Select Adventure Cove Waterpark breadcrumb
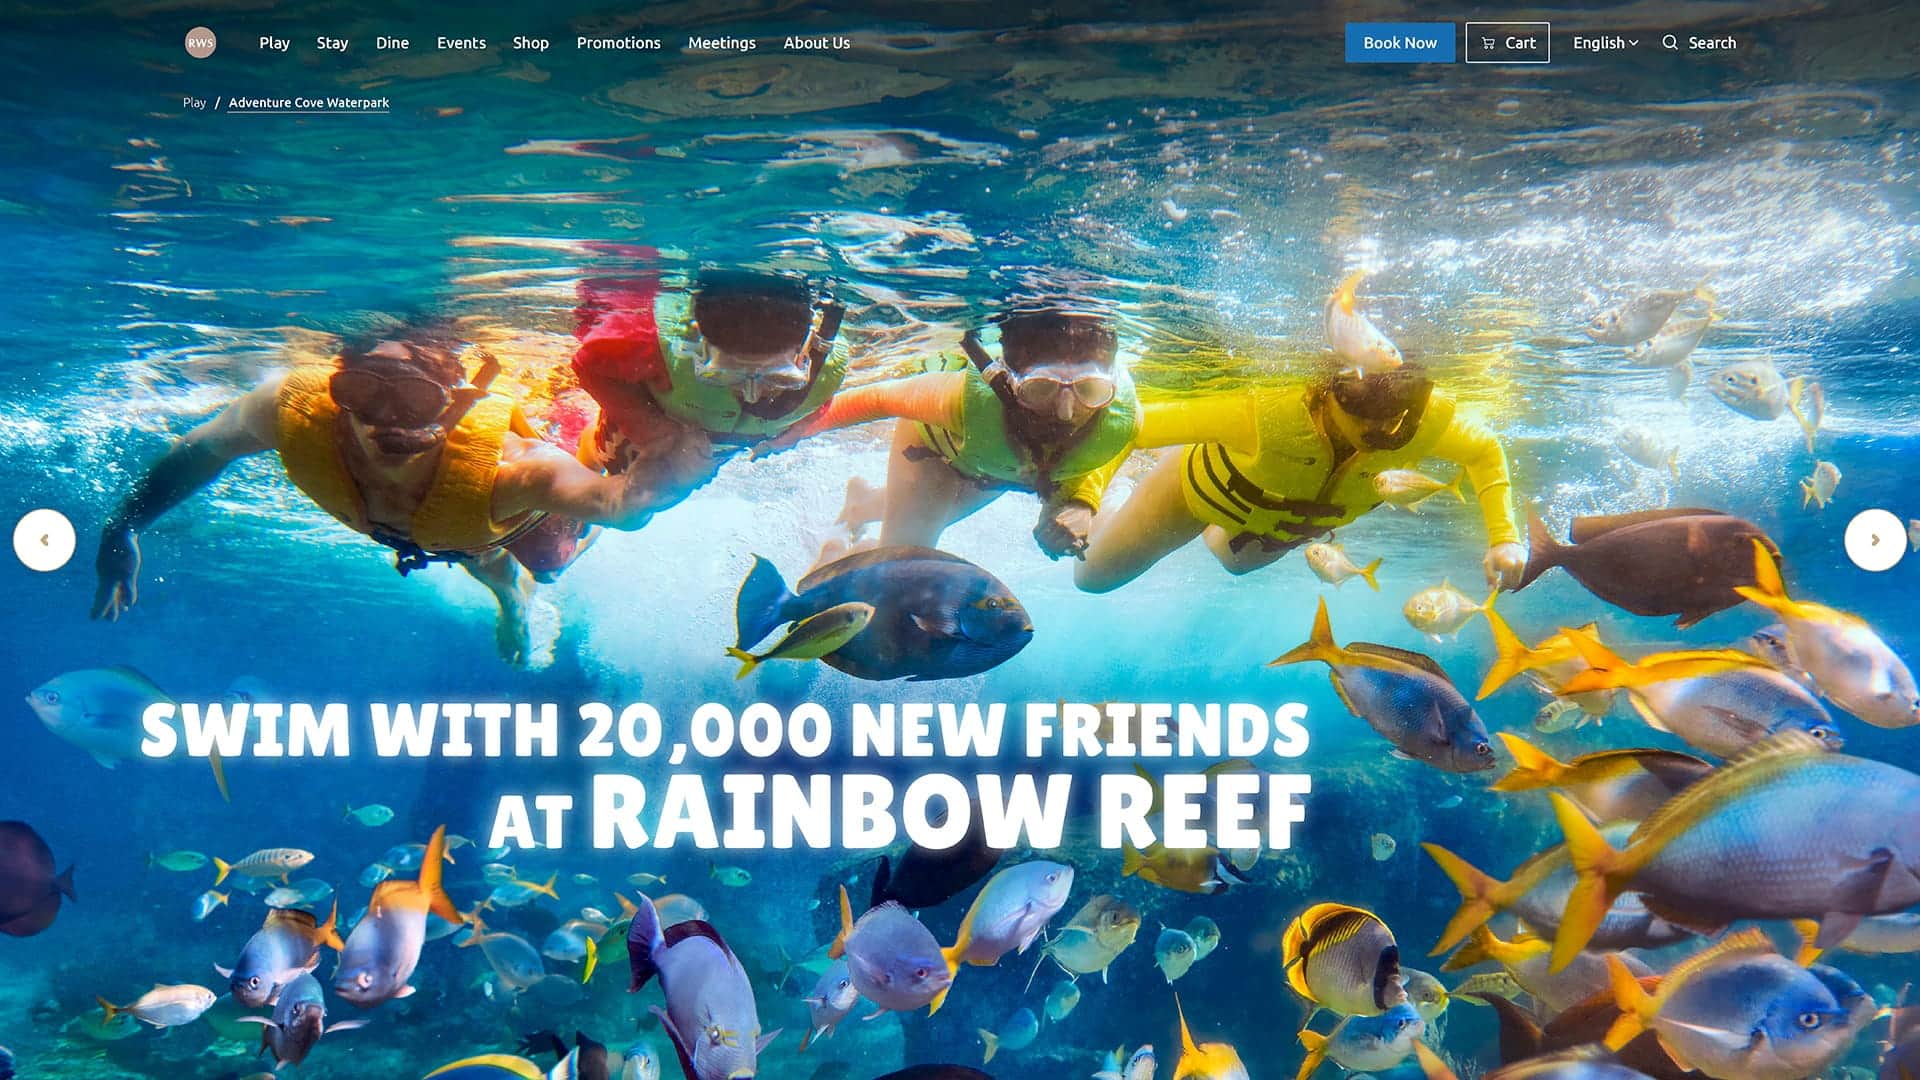The height and width of the screenshot is (1080, 1920). 308,103
